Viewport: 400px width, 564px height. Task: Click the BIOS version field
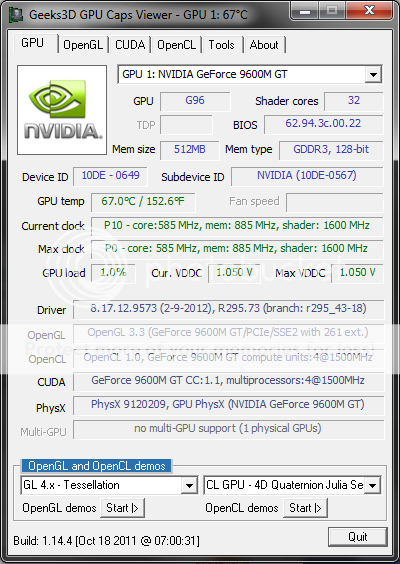coord(323,124)
